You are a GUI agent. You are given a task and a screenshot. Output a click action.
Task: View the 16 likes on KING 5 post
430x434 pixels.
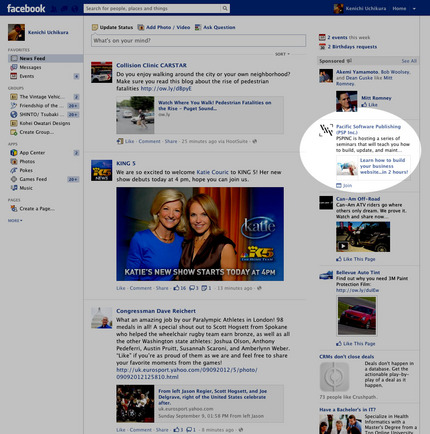pos(180,288)
